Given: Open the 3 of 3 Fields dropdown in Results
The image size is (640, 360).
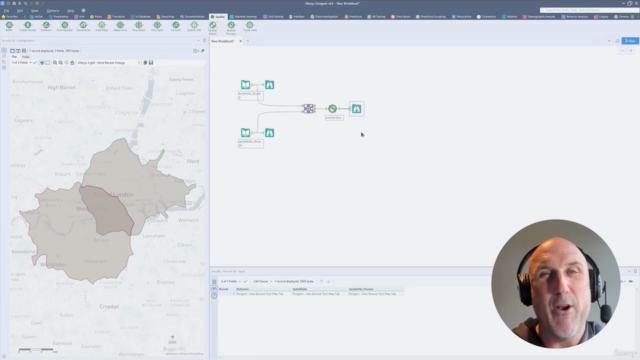Looking at the screenshot, I should point(231,281).
